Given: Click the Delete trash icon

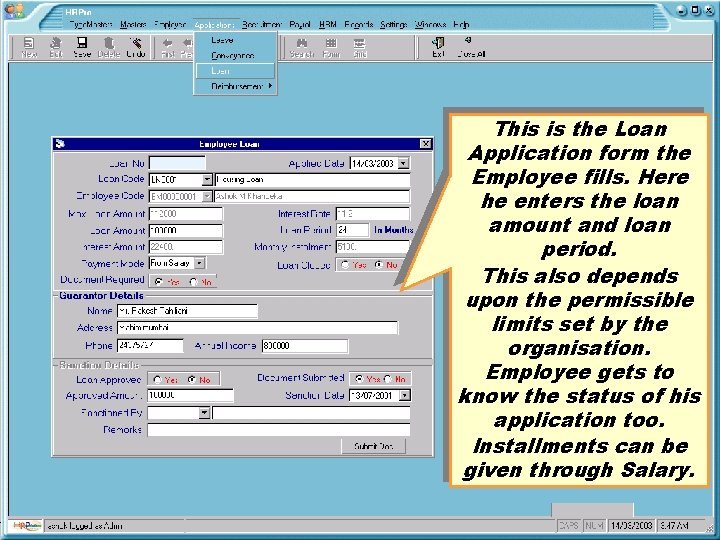Looking at the screenshot, I should (x=109, y=43).
